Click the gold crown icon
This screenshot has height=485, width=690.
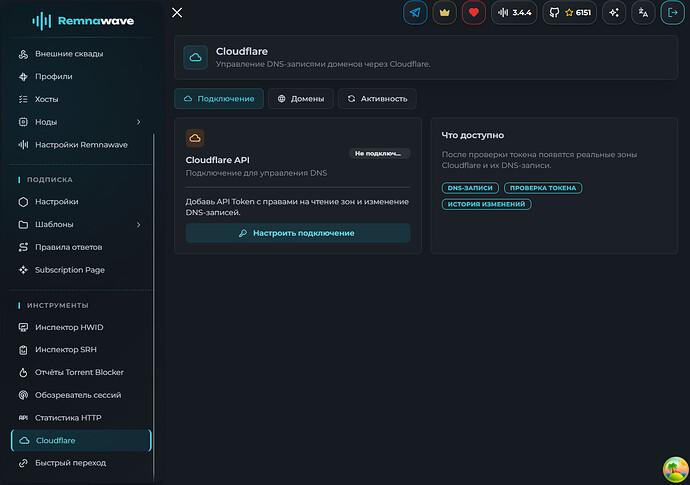click(444, 13)
